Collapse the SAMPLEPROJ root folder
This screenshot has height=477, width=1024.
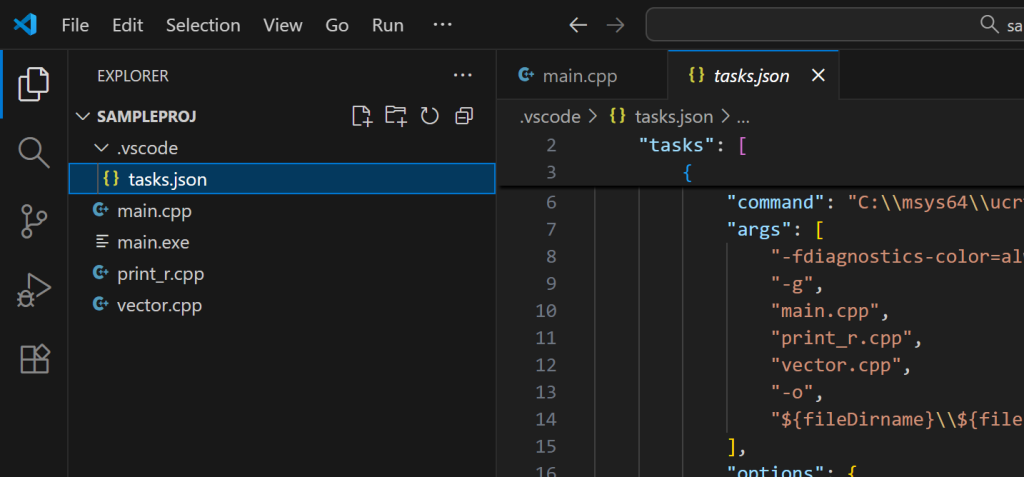(x=83, y=117)
